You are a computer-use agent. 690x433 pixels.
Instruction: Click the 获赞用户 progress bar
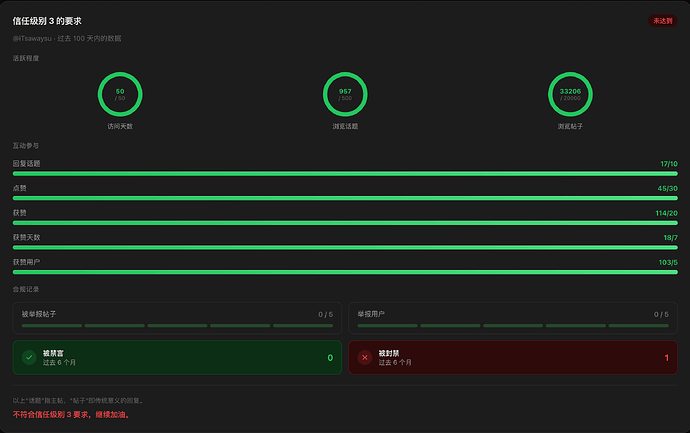pos(345,272)
